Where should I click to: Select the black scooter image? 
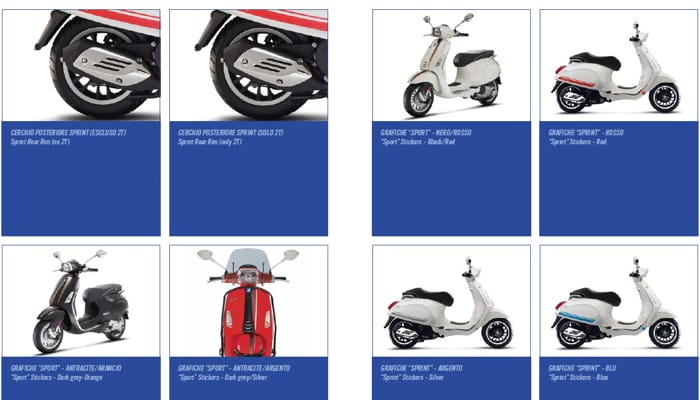pyautogui.click(x=81, y=301)
